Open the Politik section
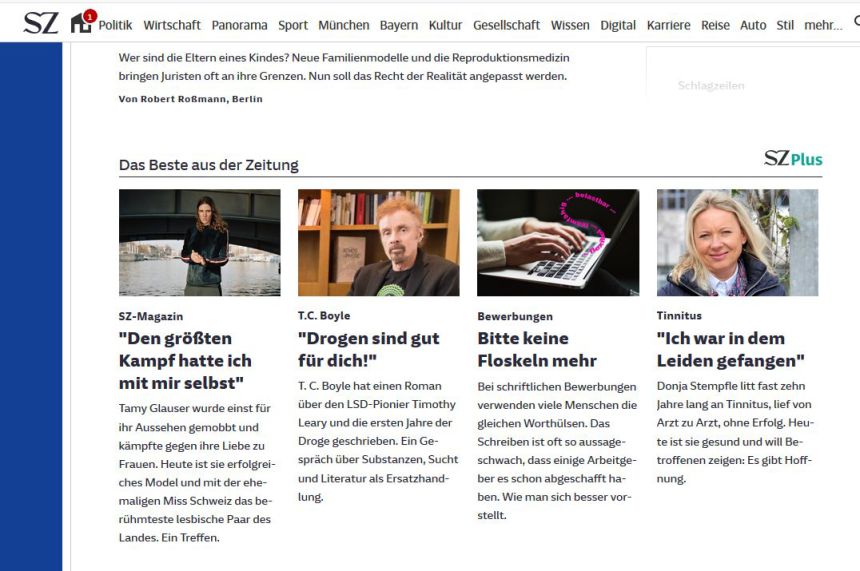The image size is (860, 571). (x=115, y=25)
